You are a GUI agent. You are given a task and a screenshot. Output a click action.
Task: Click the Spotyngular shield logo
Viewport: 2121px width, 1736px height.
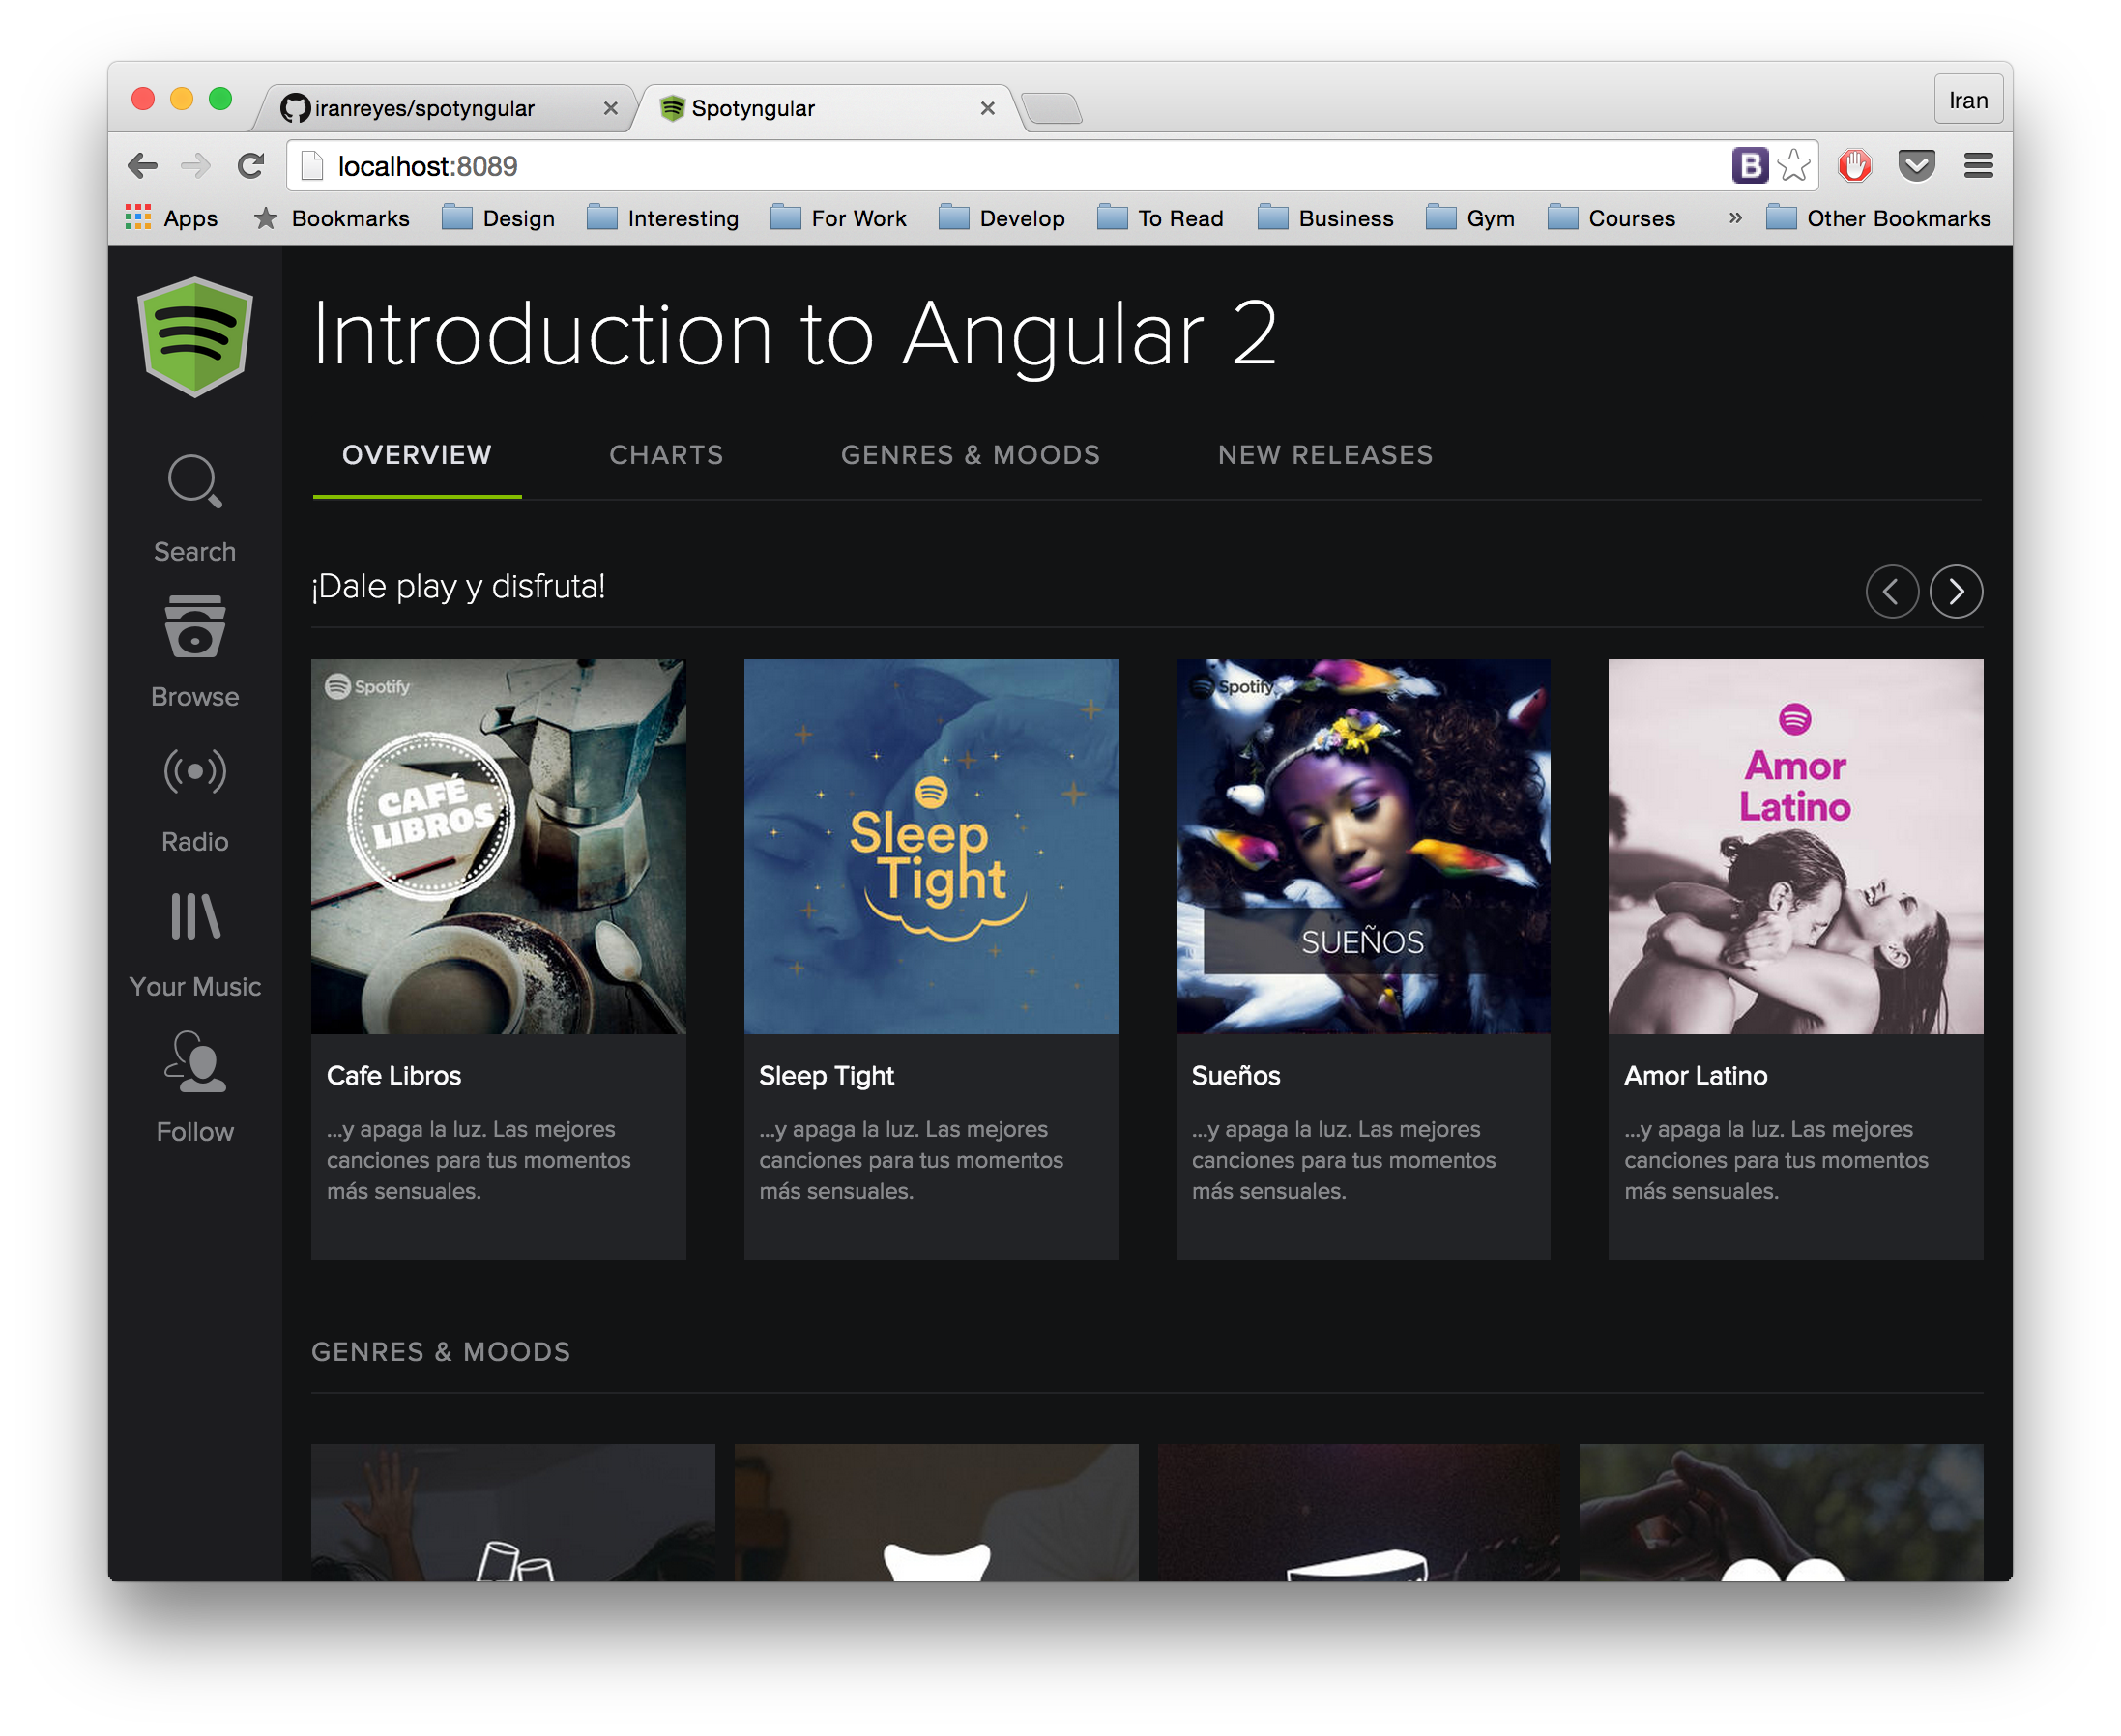point(195,337)
